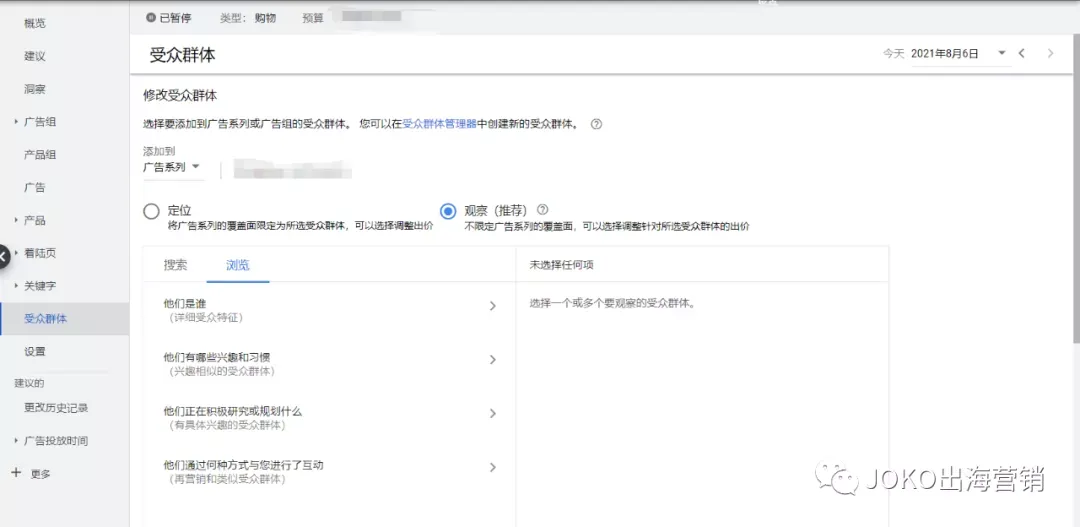The width and height of the screenshot is (1080, 527).
Task: Click the 建议的 sidebar section label
Action: tap(29, 383)
